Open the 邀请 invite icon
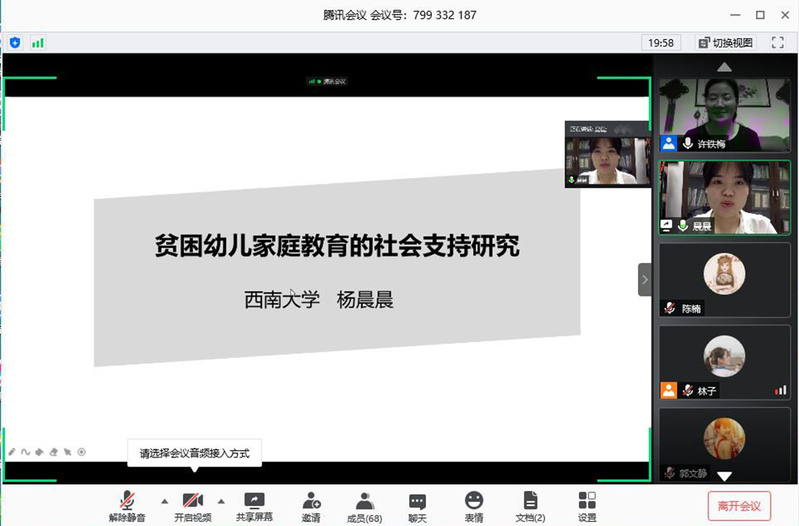 point(311,500)
